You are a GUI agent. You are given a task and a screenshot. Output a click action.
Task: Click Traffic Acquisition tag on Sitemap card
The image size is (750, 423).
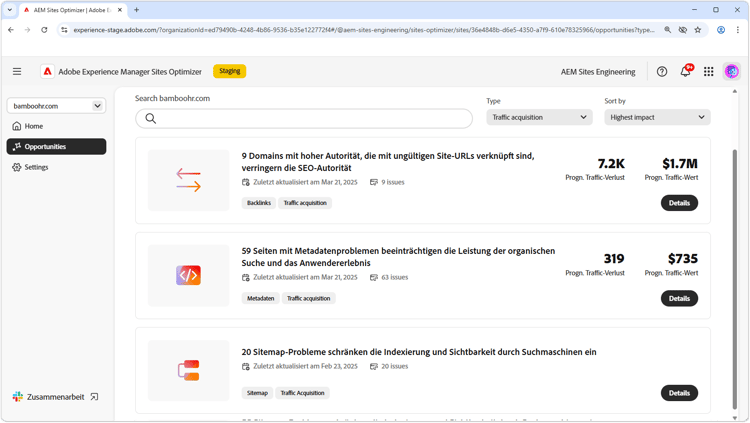[x=302, y=393]
